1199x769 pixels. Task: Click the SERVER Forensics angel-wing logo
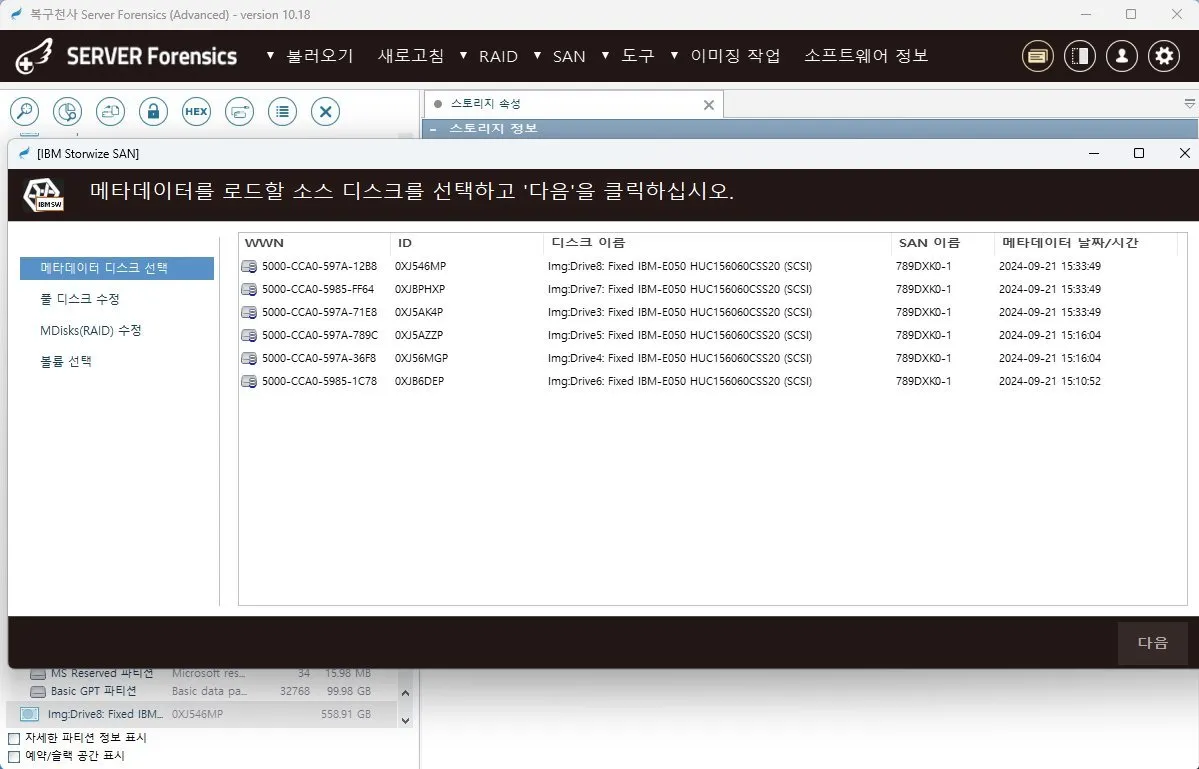tap(34, 56)
